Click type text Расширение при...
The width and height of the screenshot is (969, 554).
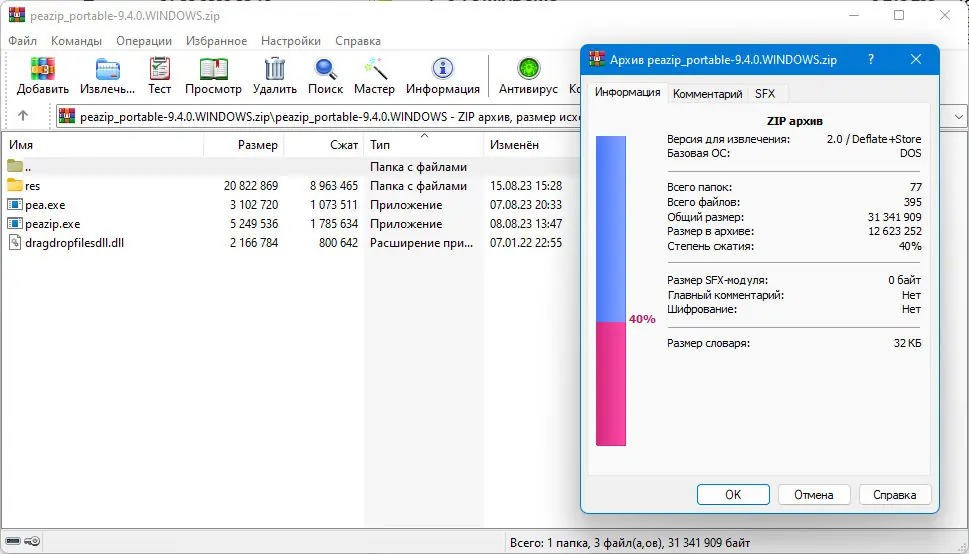coord(421,243)
